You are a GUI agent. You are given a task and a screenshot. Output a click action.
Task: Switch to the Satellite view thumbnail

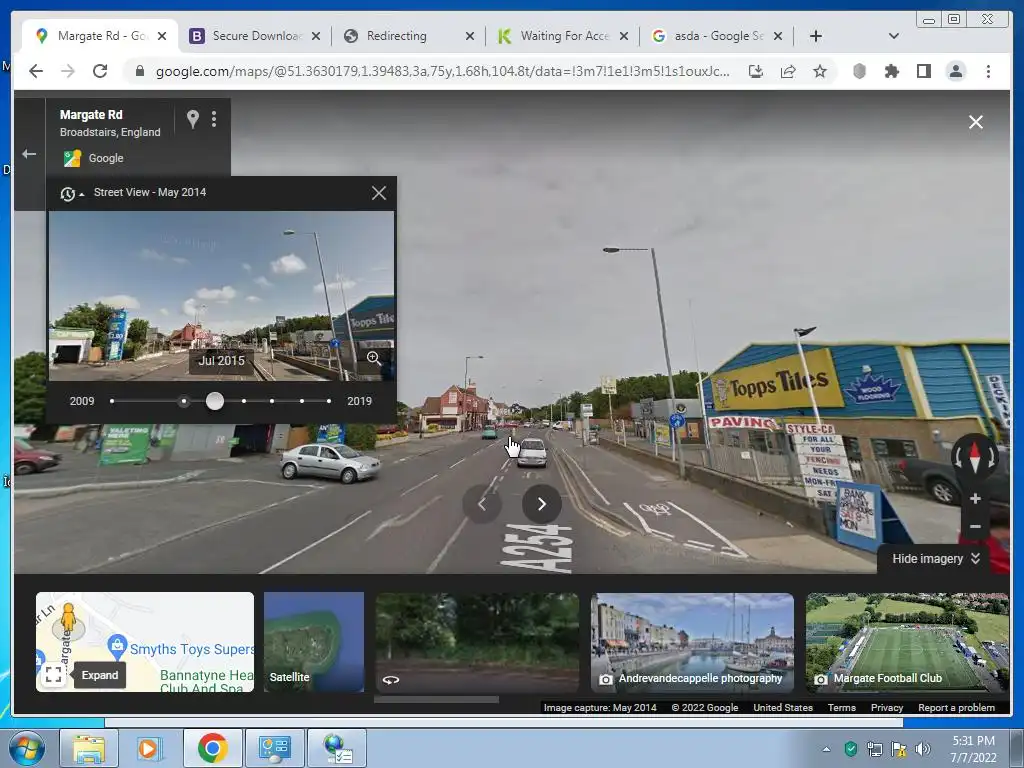[313, 642]
